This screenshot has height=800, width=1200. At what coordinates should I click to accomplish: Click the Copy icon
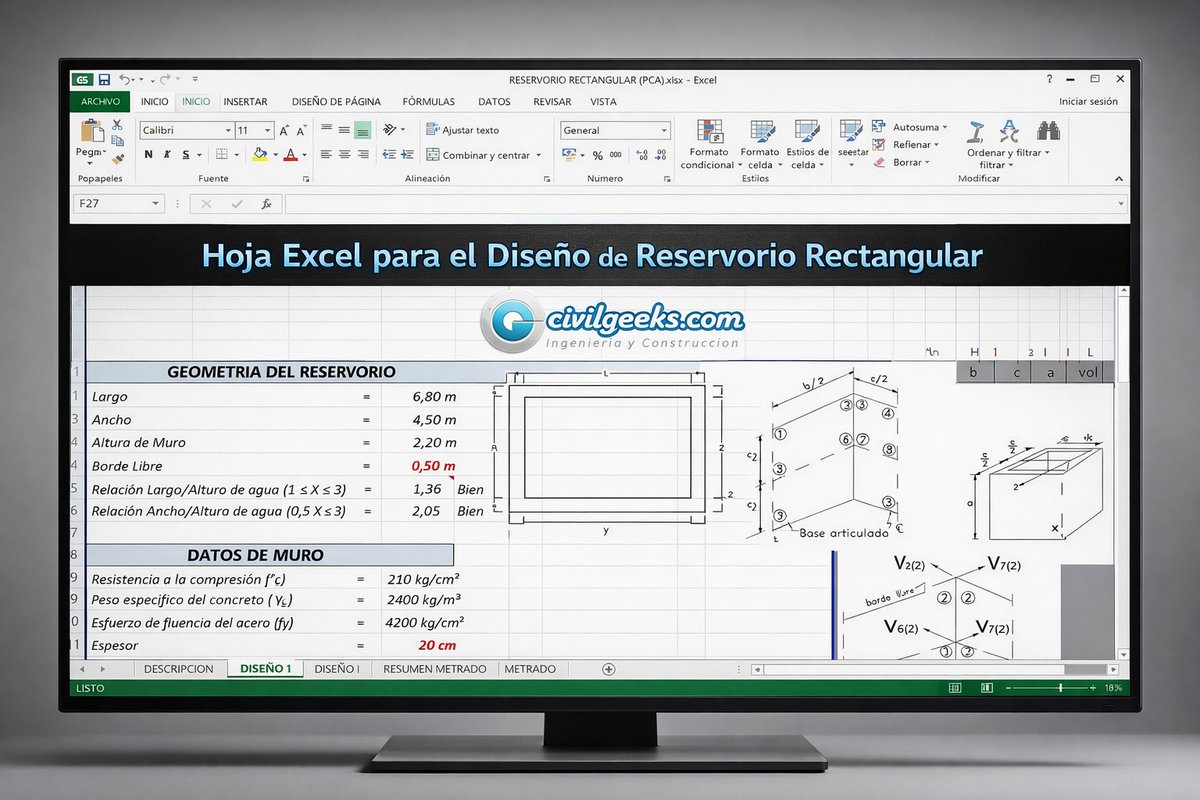117,141
